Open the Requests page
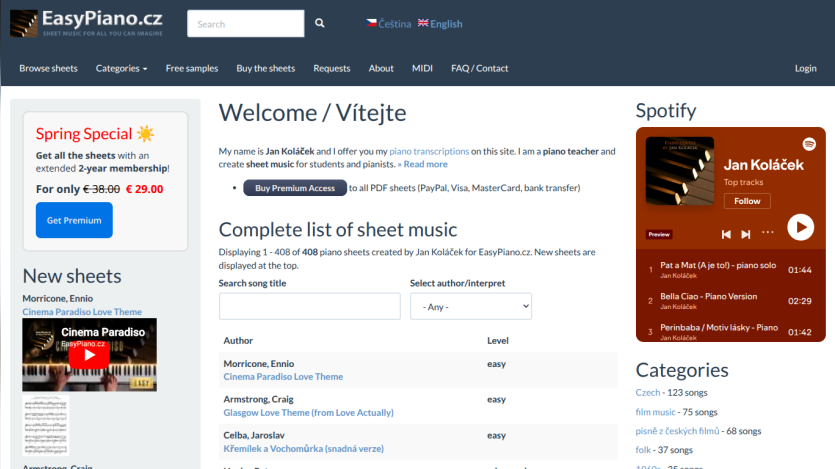The height and width of the screenshot is (469, 835). point(332,68)
